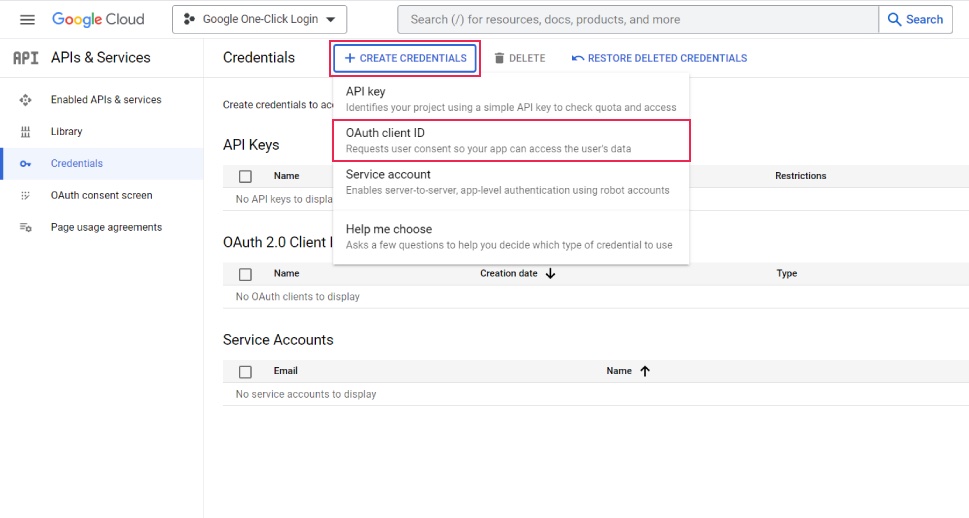The image size is (969, 518).
Task: Click the Page usage agreements icon
Action: (x=25, y=227)
